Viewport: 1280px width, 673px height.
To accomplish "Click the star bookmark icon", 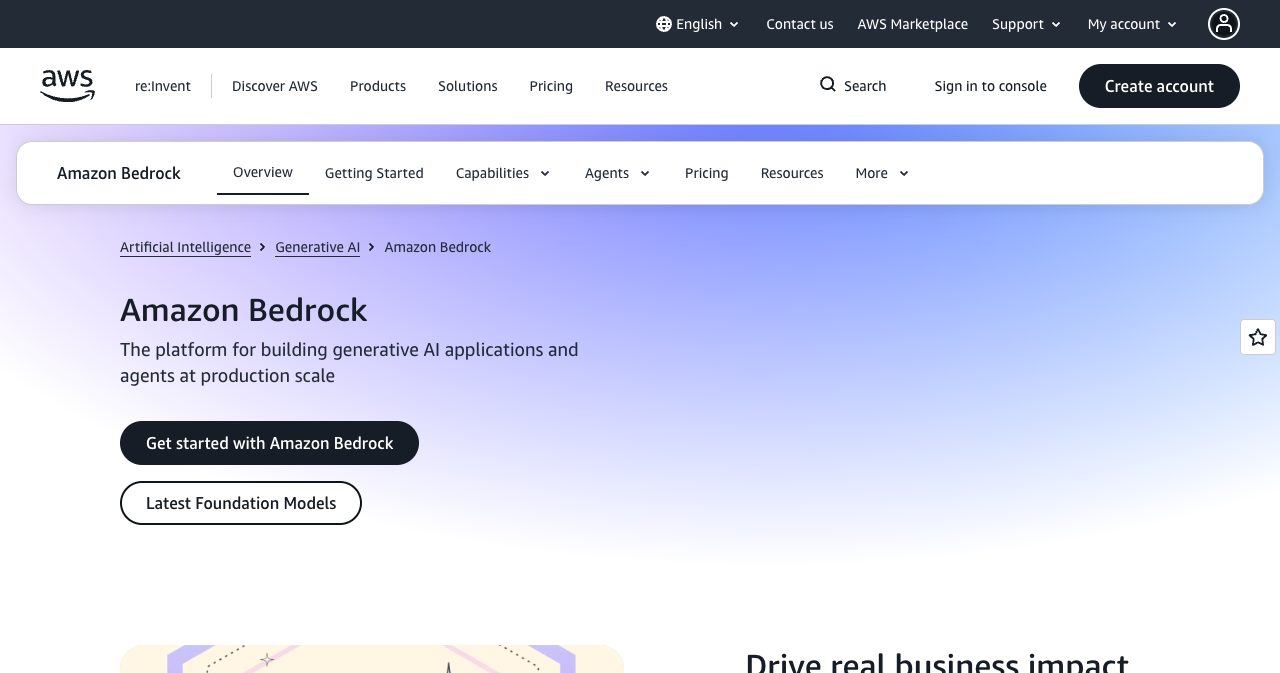I will (1258, 337).
